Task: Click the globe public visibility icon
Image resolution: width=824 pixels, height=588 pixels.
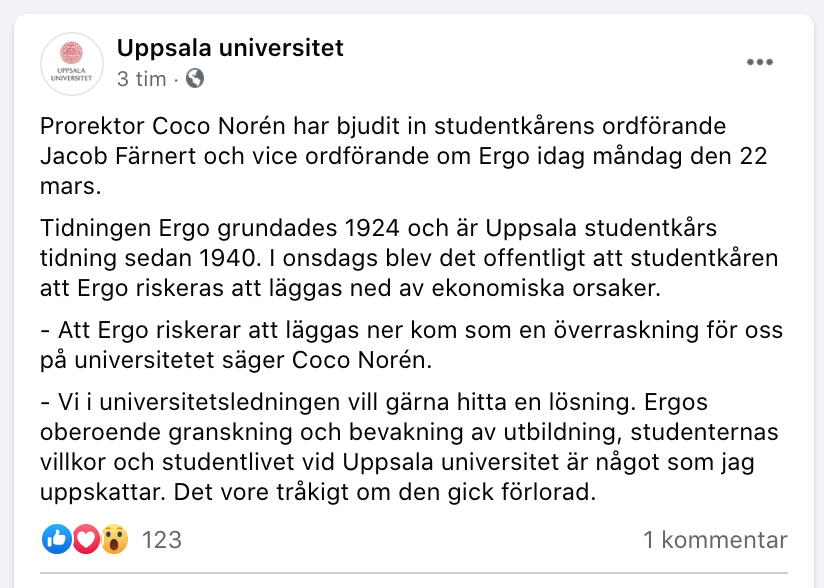Action: pyautogui.click(x=195, y=78)
